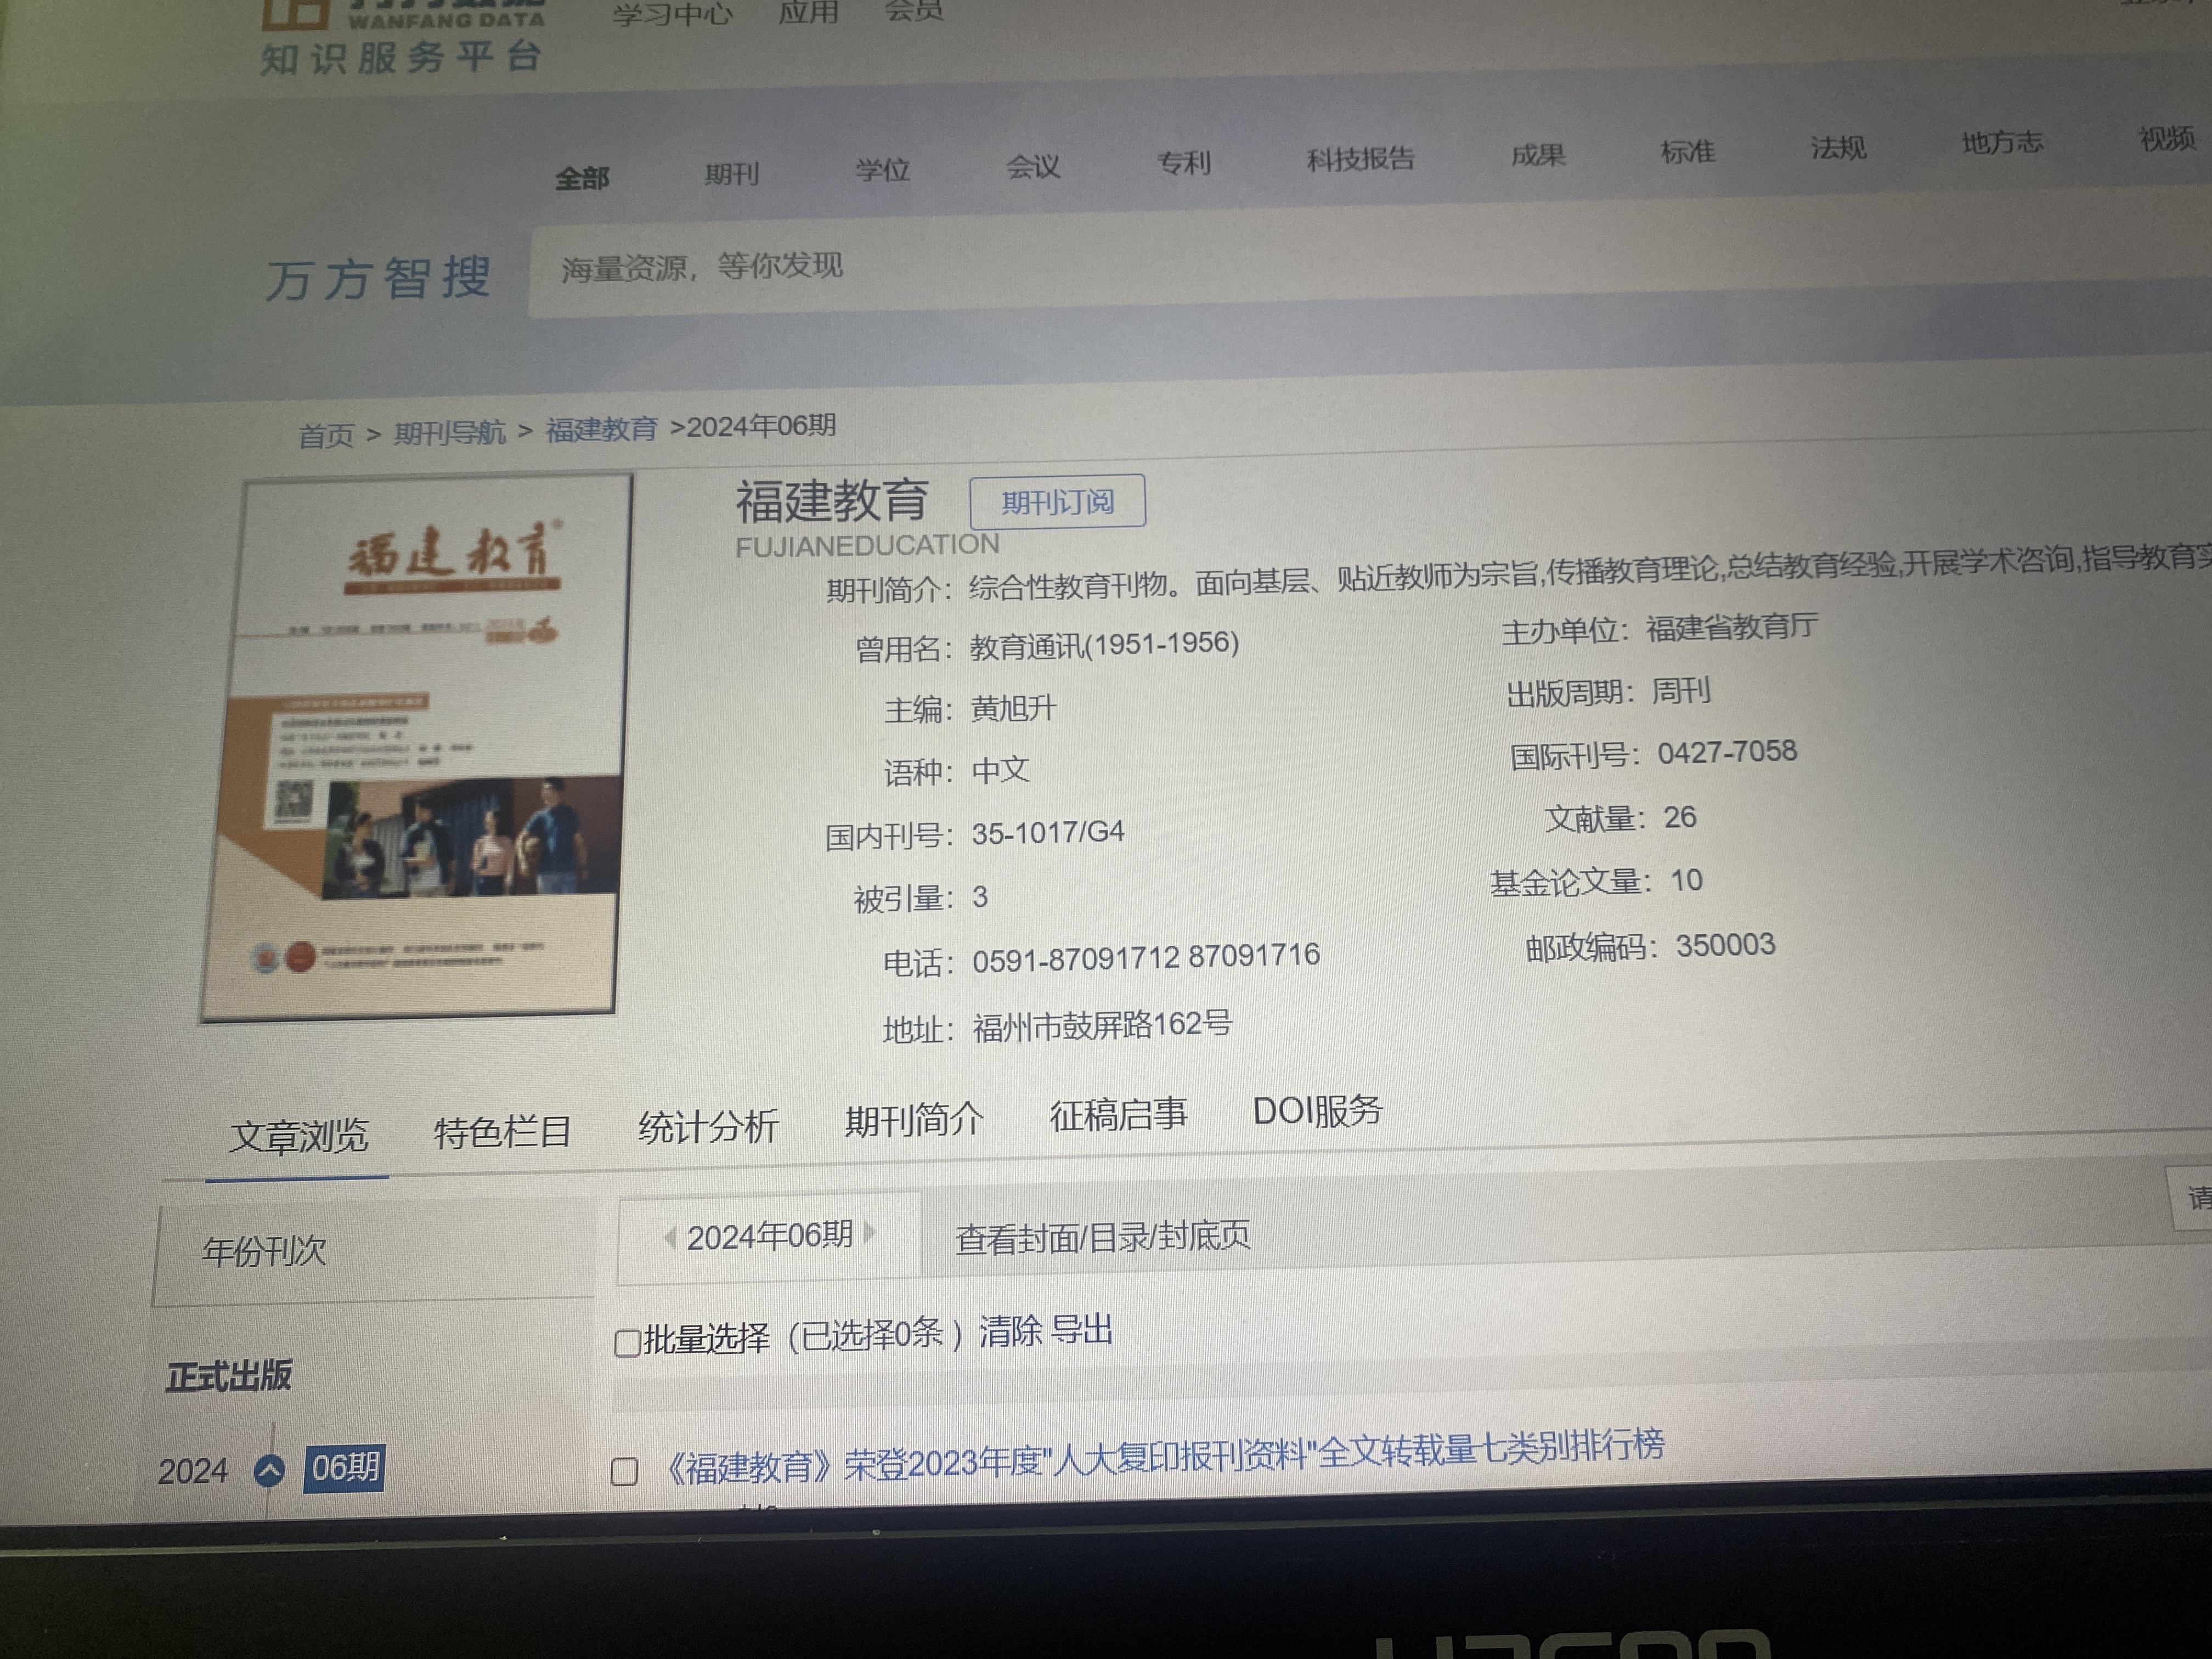Click 地址 value 福州市鼓屏路162号
Image resolution: width=2212 pixels, height=1659 pixels.
coord(1102,1026)
